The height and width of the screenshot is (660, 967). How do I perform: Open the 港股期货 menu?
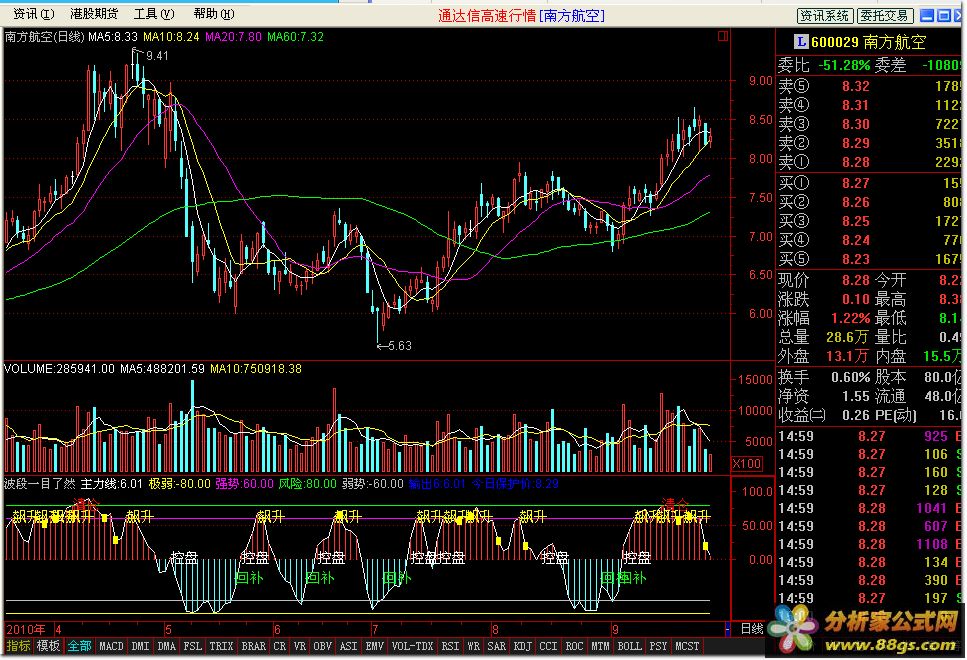[94, 14]
